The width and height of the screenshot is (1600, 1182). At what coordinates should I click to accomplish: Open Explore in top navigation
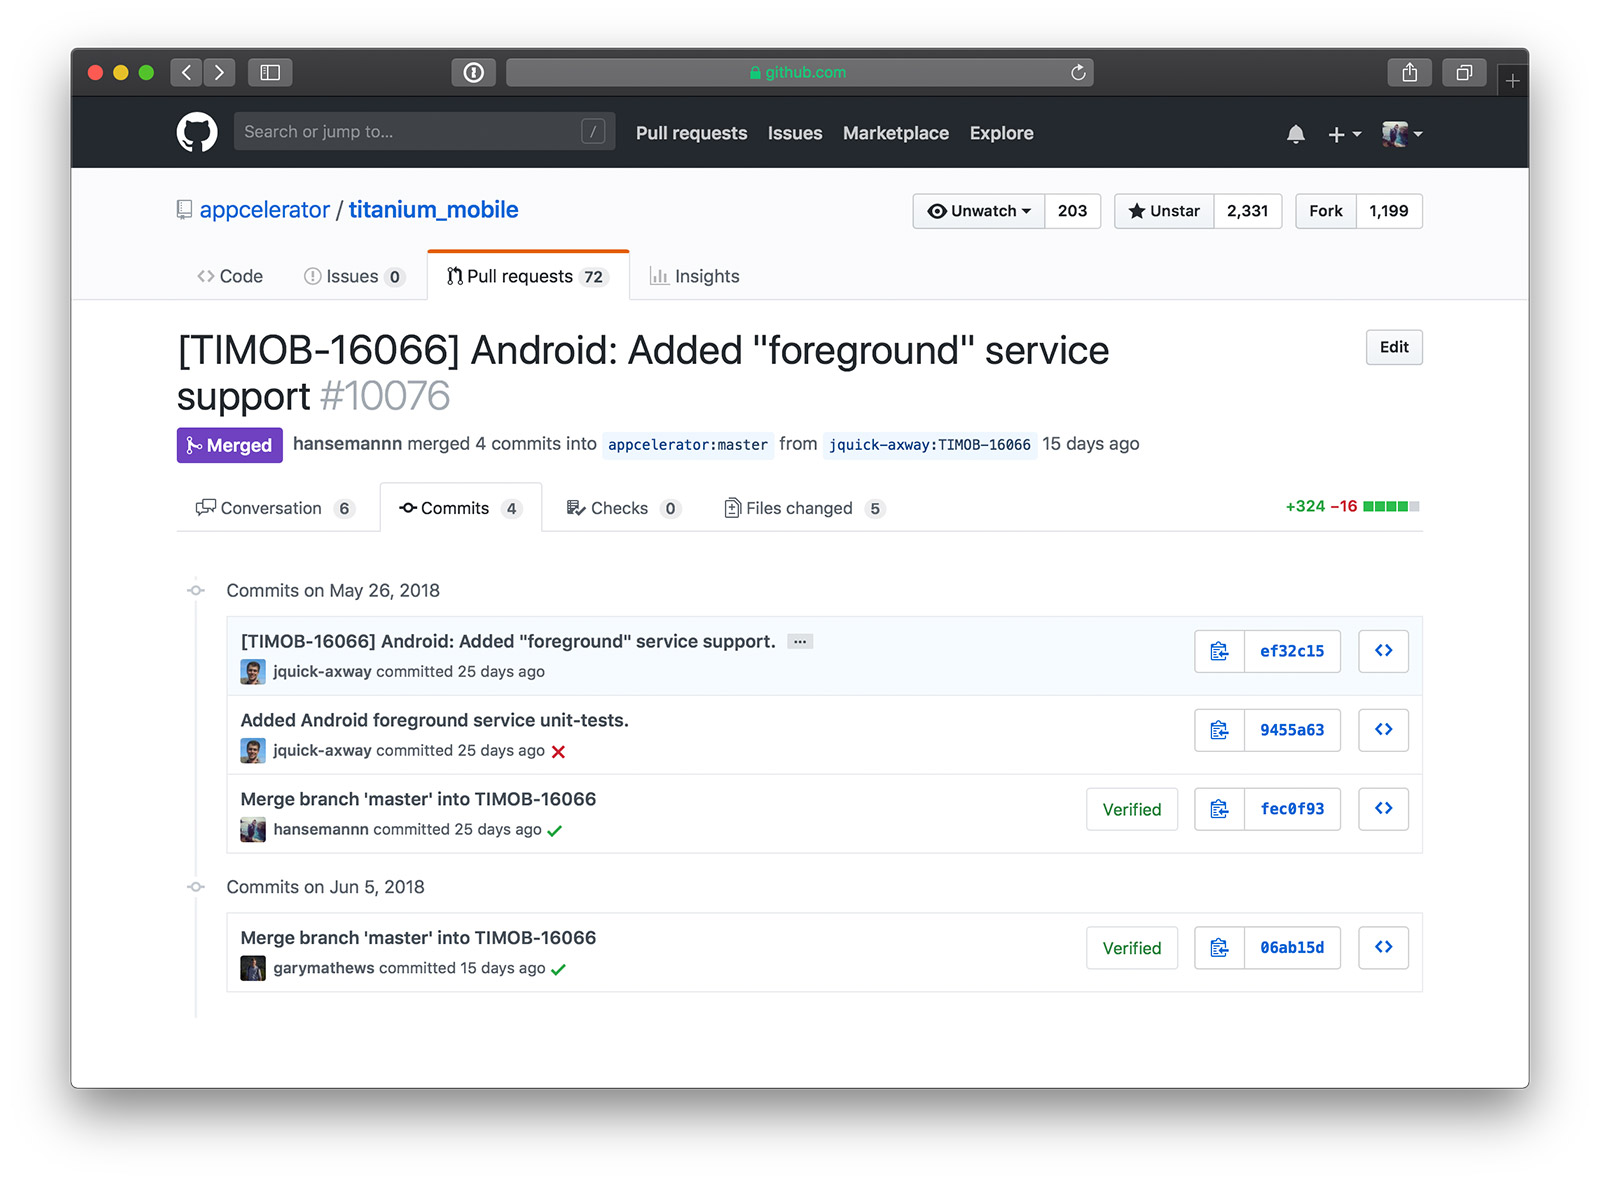click(x=1001, y=133)
